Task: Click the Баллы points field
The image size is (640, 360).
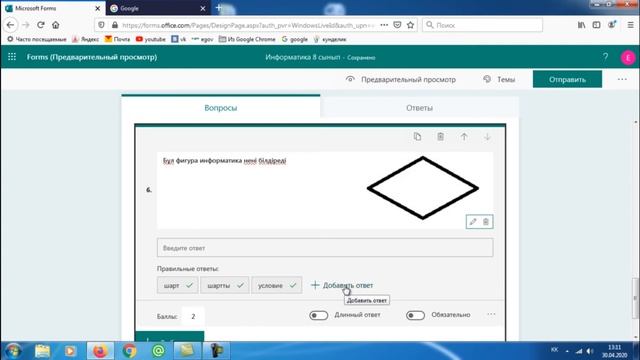Action: pos(193,316)
